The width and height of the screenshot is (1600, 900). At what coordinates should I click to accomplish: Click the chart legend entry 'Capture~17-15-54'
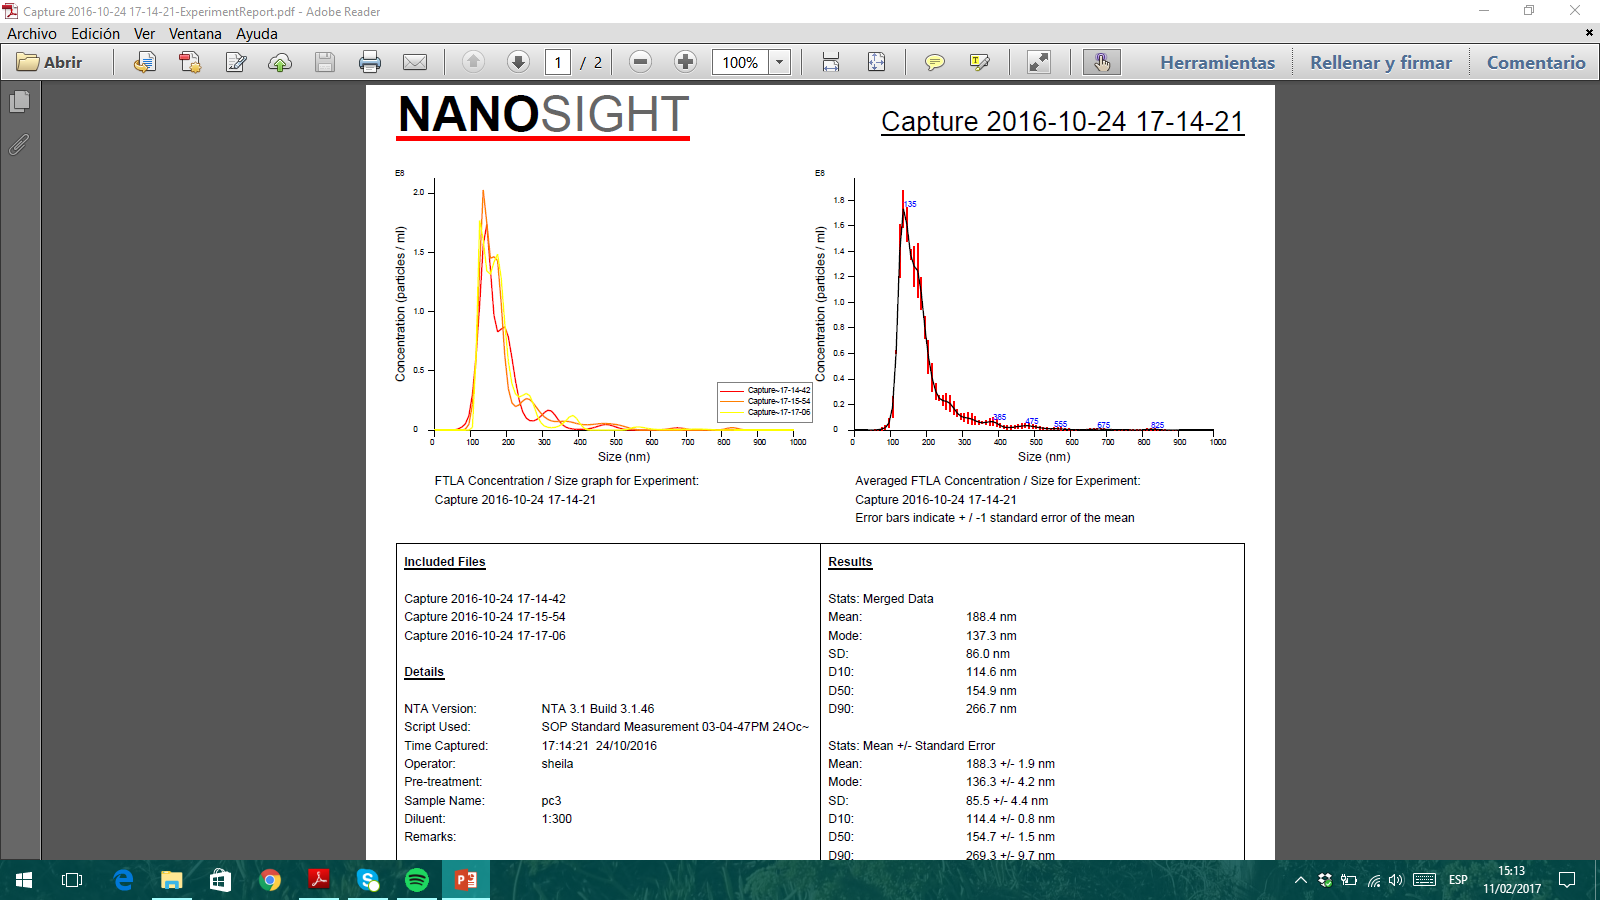779,401
